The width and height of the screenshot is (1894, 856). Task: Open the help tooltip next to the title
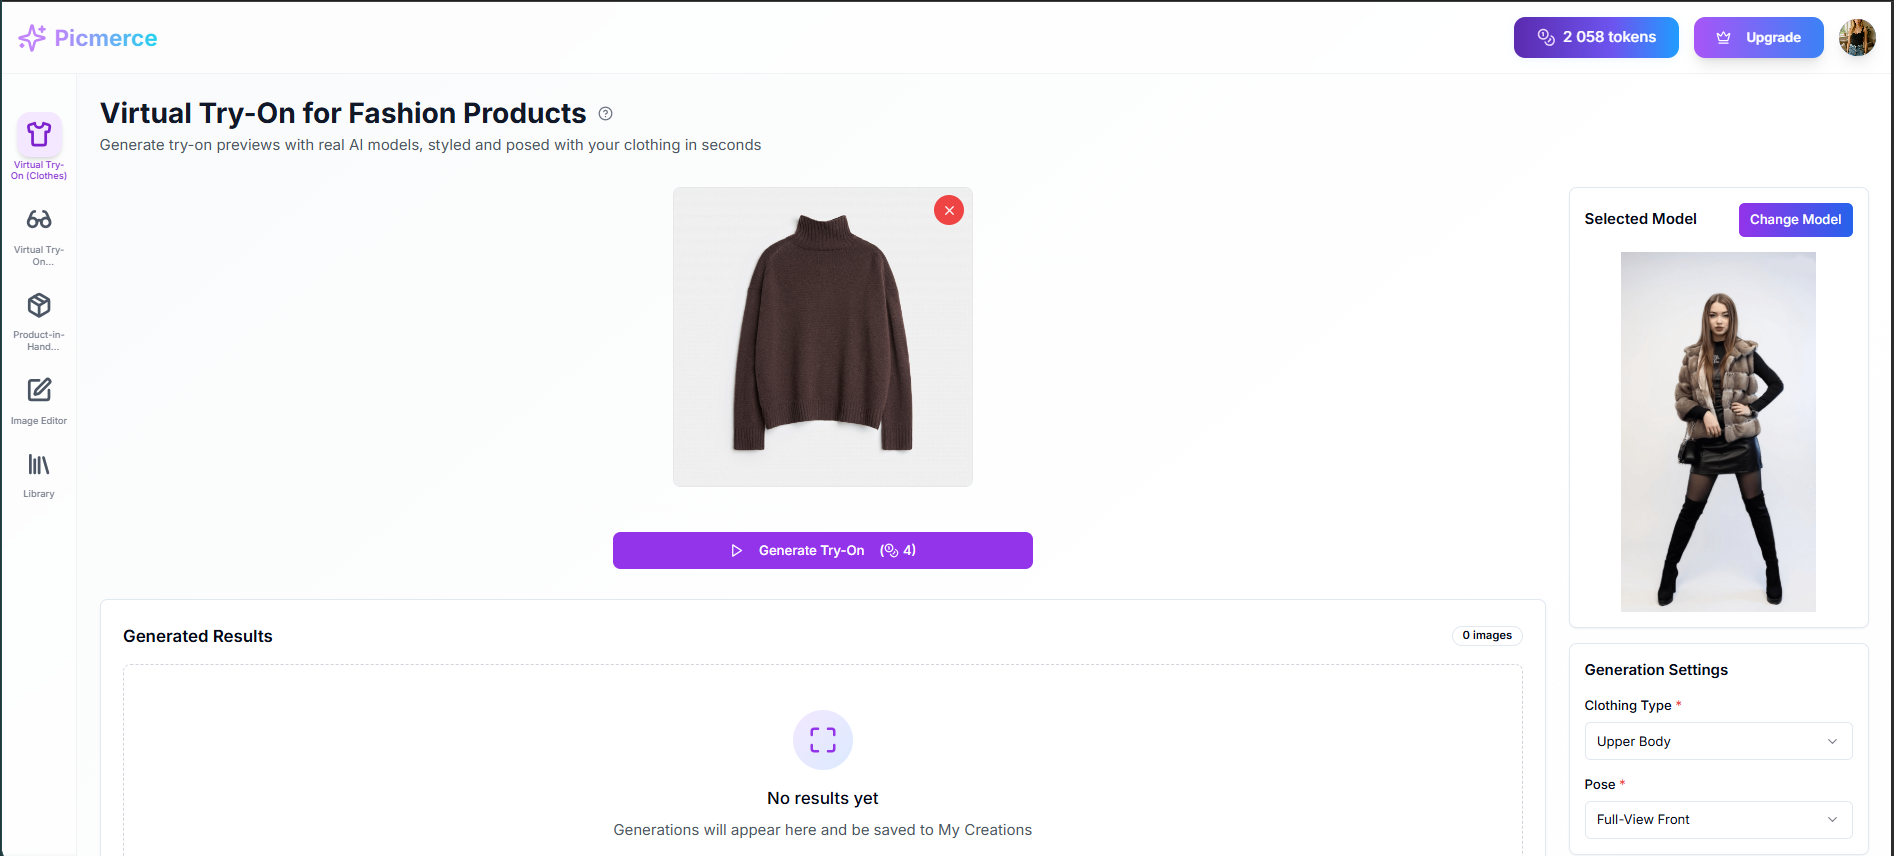tap(605, 114)
